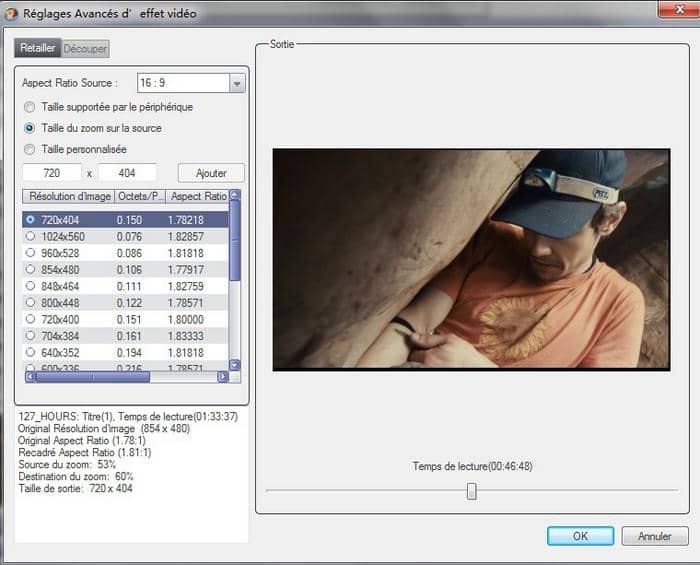Click the Original Aspect Ratio line

click(x=82, y=440)
